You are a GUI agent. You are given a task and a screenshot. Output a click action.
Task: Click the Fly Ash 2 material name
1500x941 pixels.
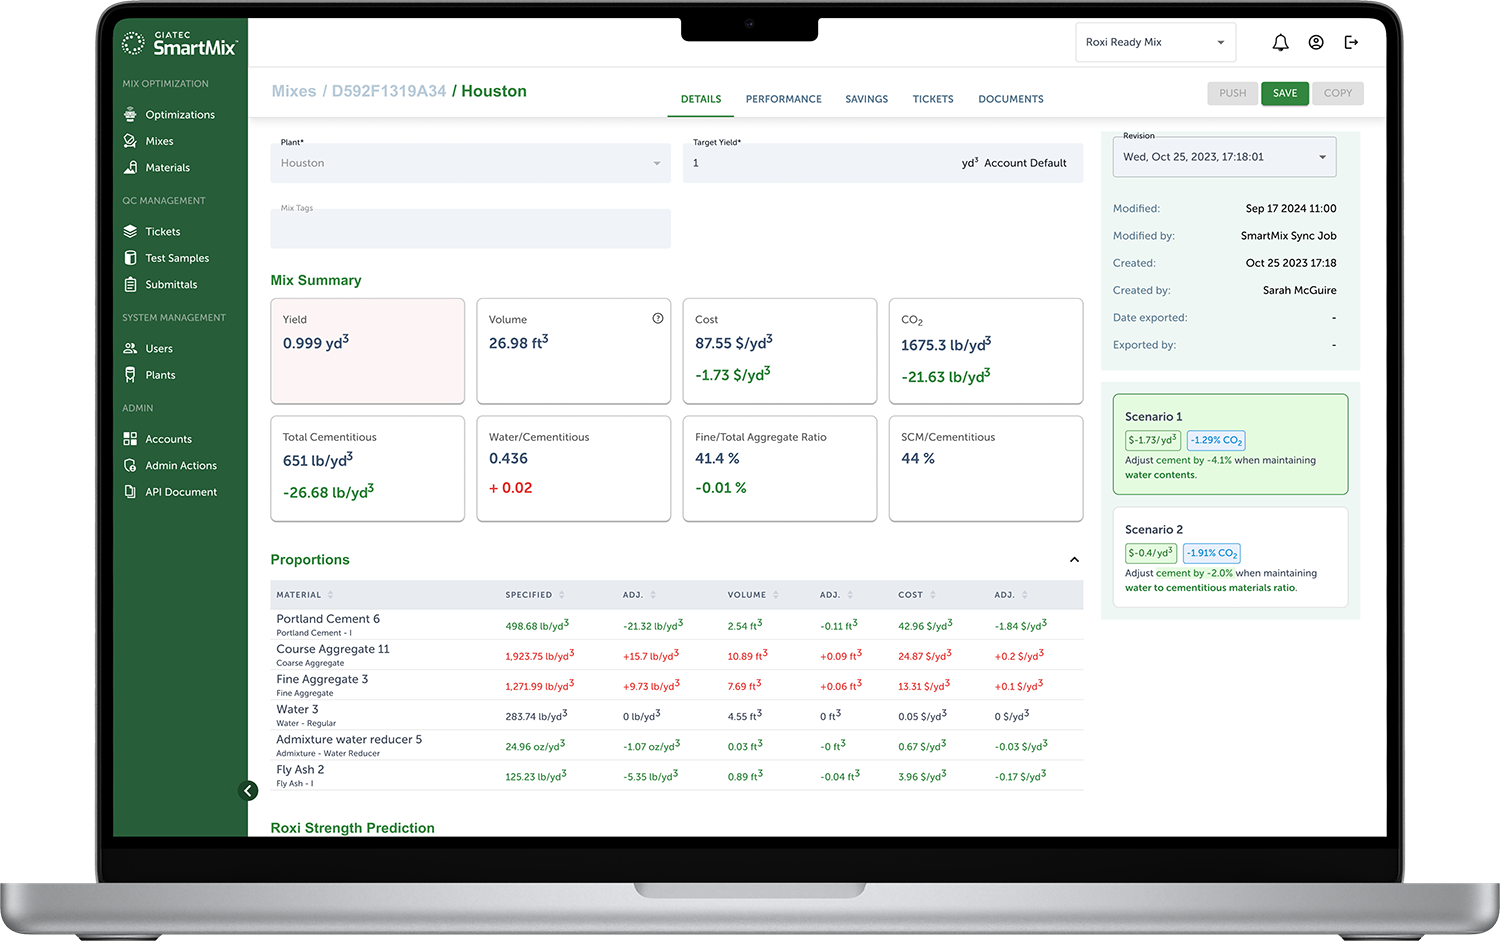[300, 770]
